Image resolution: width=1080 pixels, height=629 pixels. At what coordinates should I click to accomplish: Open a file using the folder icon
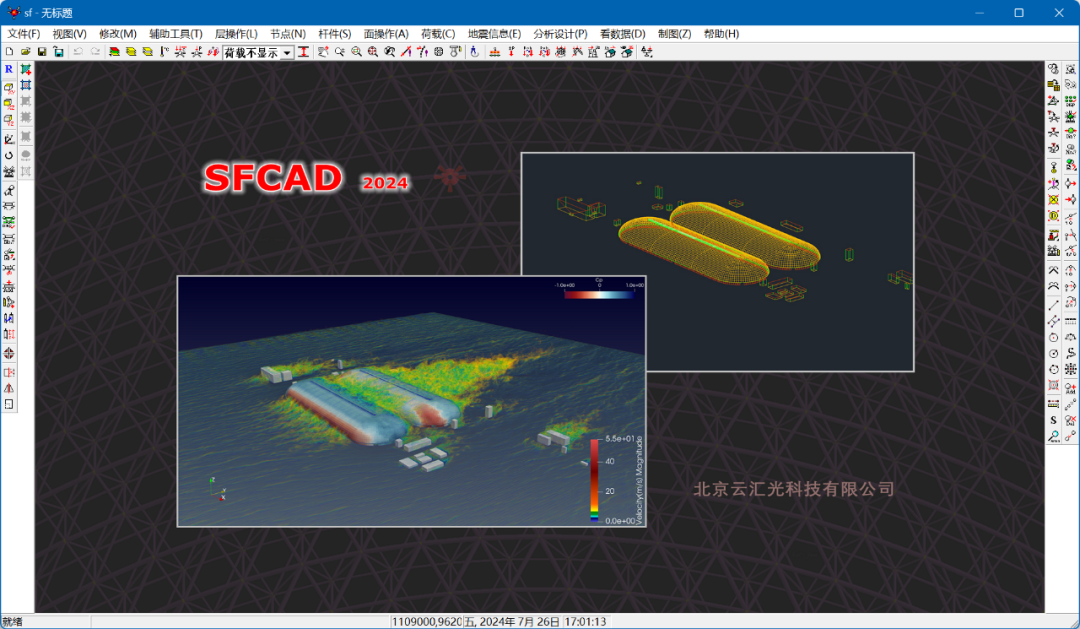pyautogui.click(x=26, y=52)
